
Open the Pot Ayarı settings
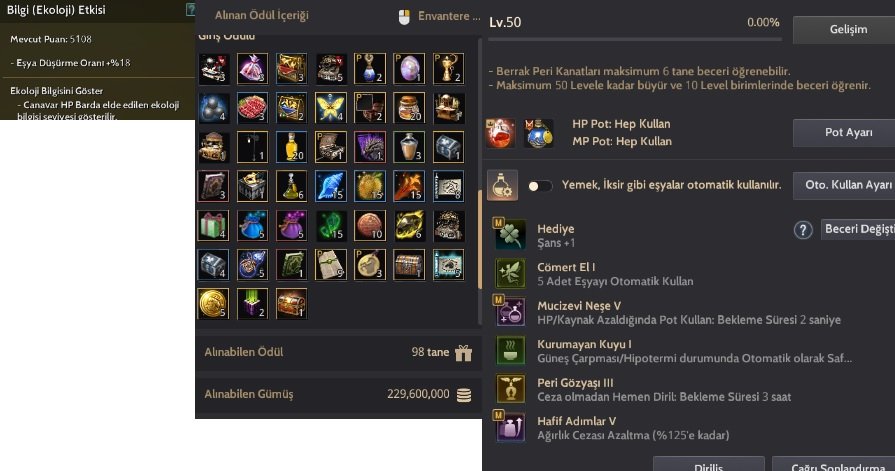tap(848, 132)
